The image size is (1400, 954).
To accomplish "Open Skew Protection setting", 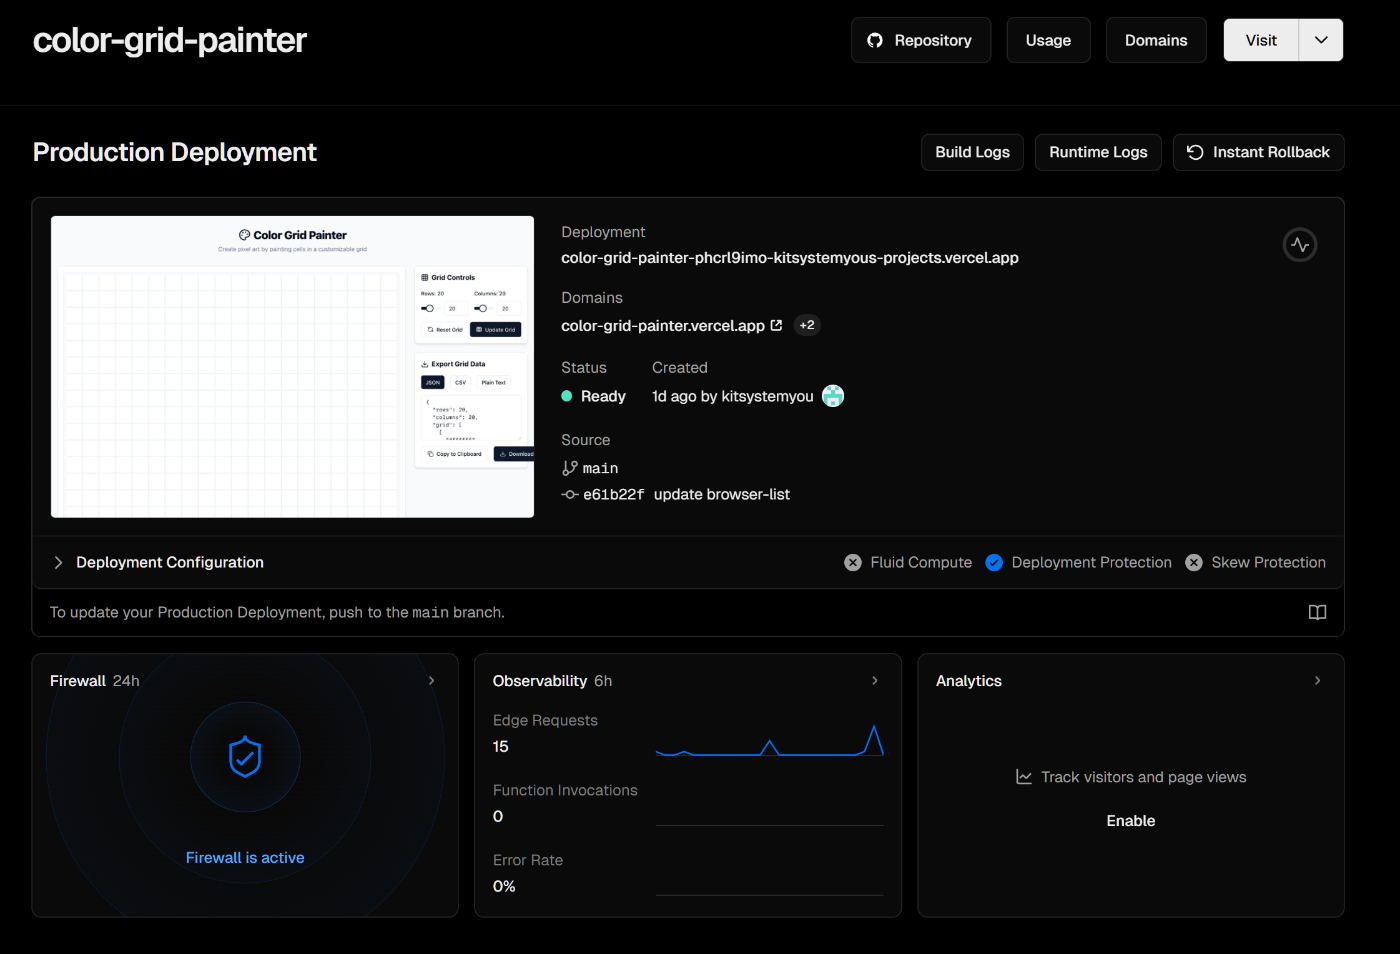I will pyautogui.click(x=1268, y=563).
